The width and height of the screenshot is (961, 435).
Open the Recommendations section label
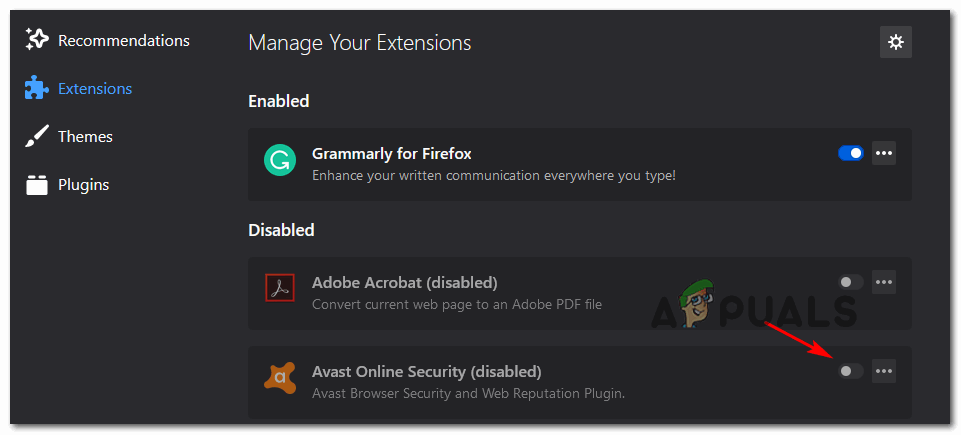pyautogui.click(x=123, y=41)
